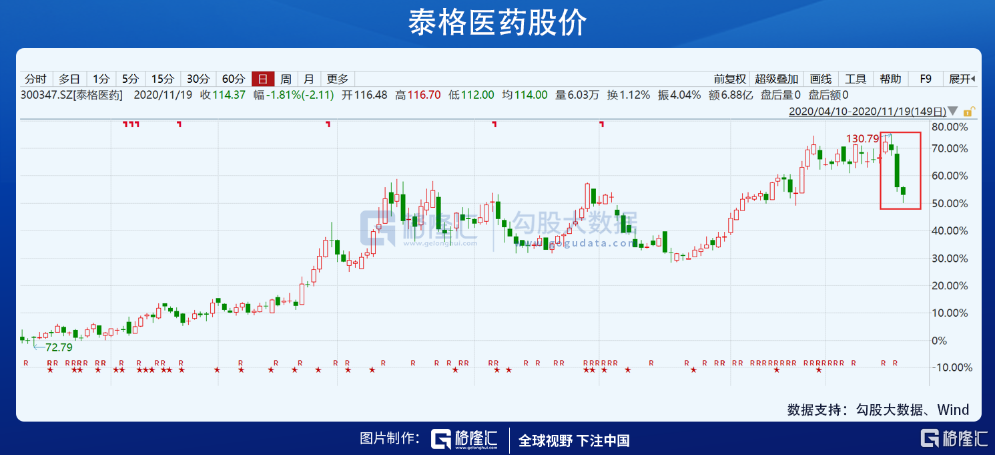Switch chart to 月 monthly view

pyautogui.click(x=308, y=79)
